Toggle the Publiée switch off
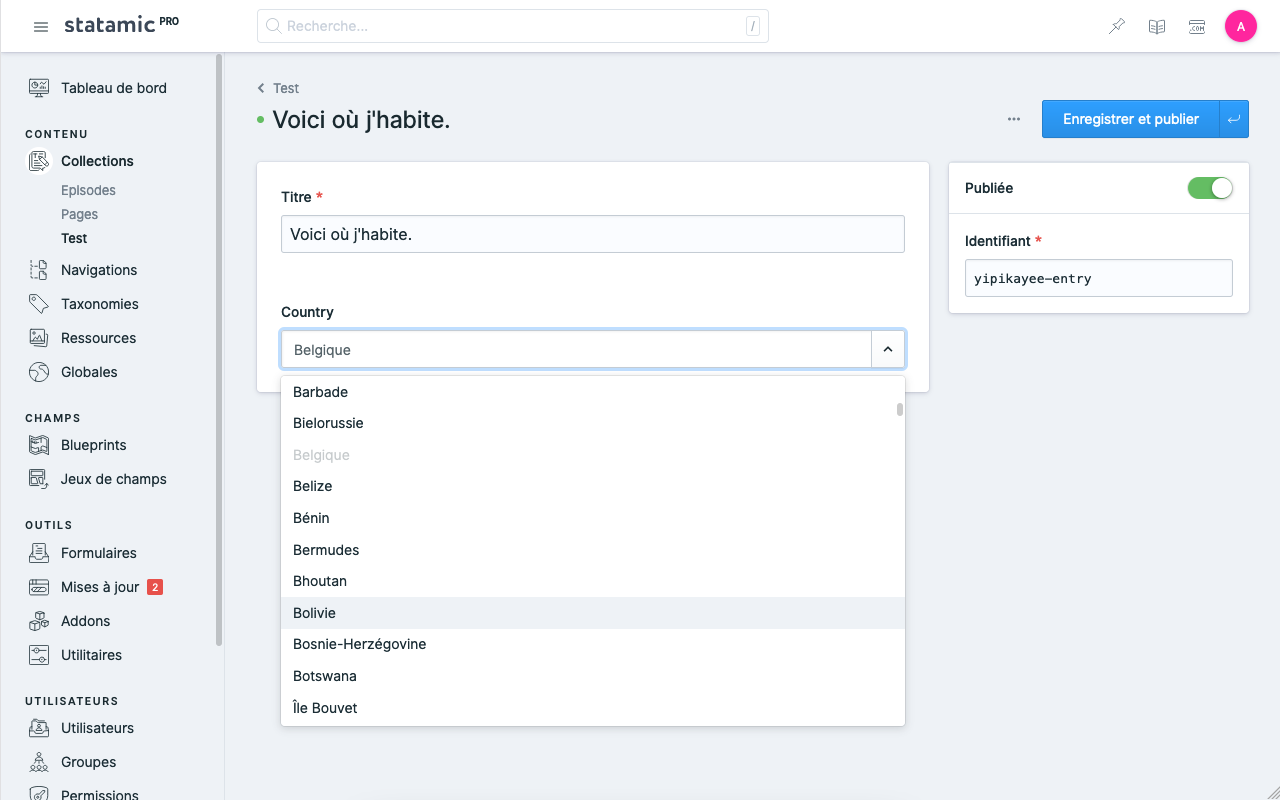The height and width of the screenshot is (800, 1280). [1210, 188]
